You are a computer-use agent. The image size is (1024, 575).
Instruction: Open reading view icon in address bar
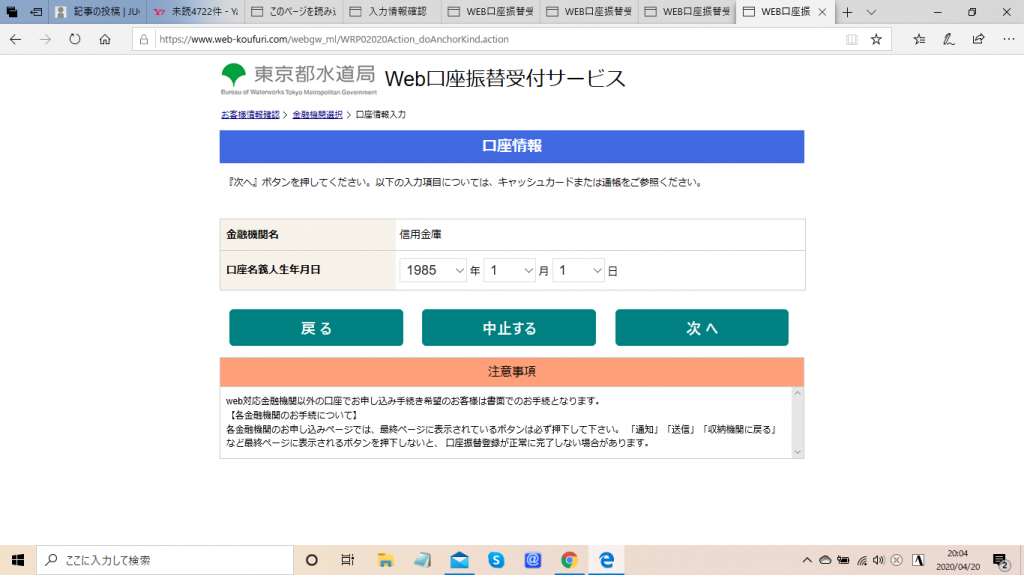[x=851, y=39]
